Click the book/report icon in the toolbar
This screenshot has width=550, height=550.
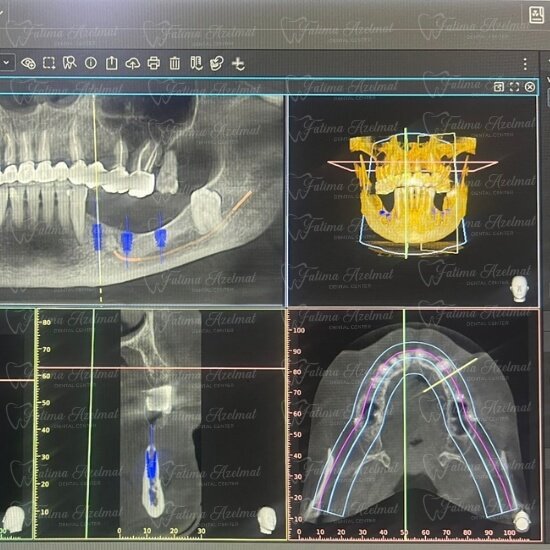coord(196,63)
